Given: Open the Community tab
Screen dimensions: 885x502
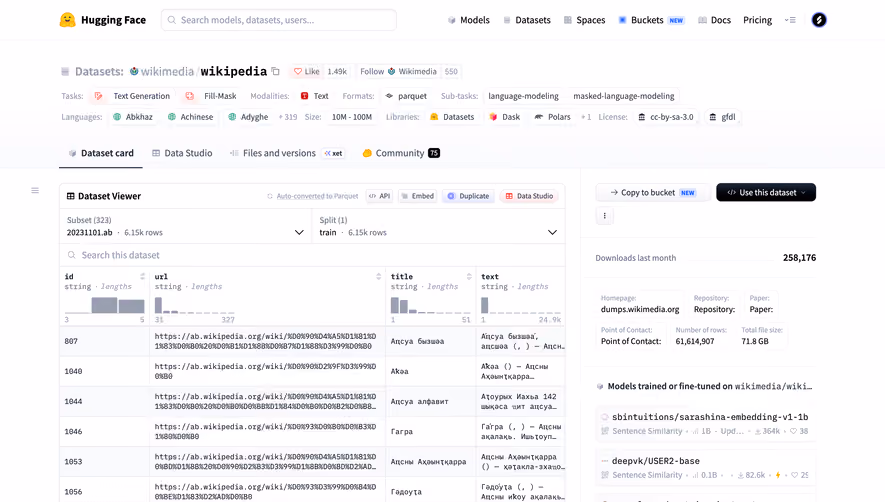Looking at the screenshot, I should tap(401, 153).
